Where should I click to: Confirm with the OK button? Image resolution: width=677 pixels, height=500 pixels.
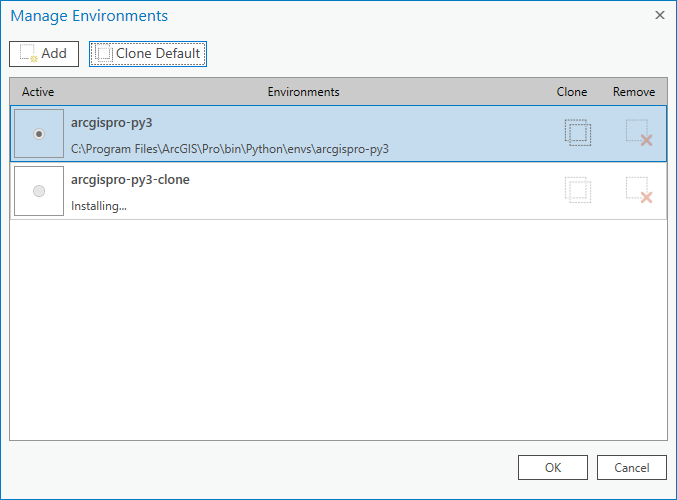click(x=552, y=467)
